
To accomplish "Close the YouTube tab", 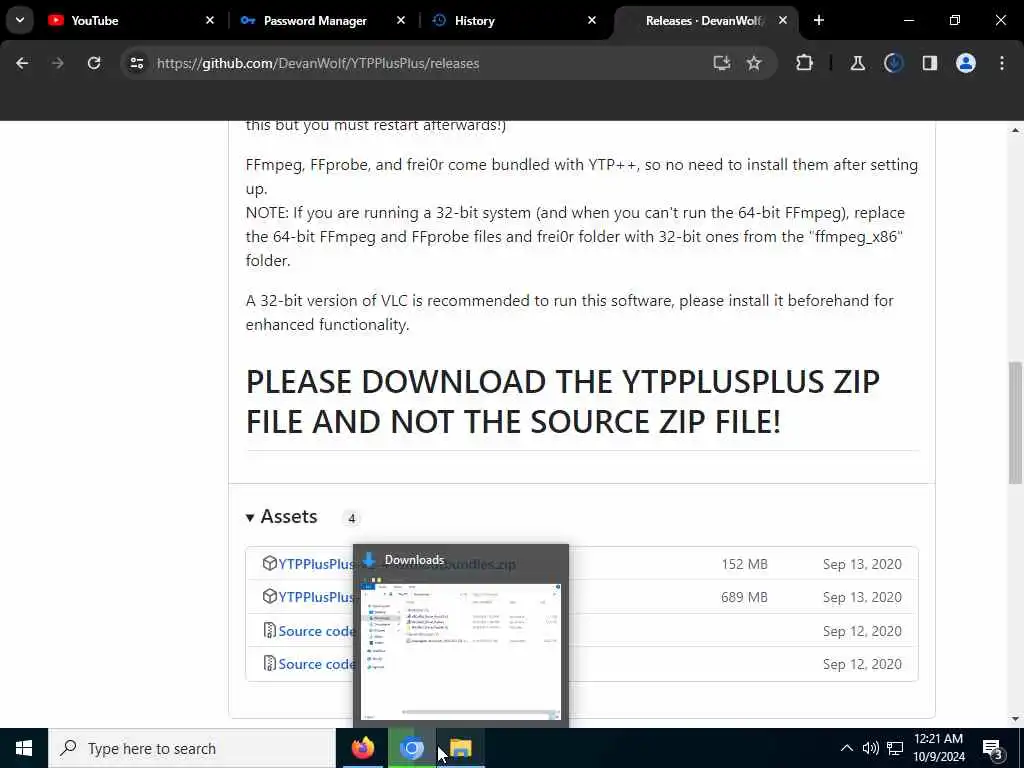I will click(x=210, y=20).
